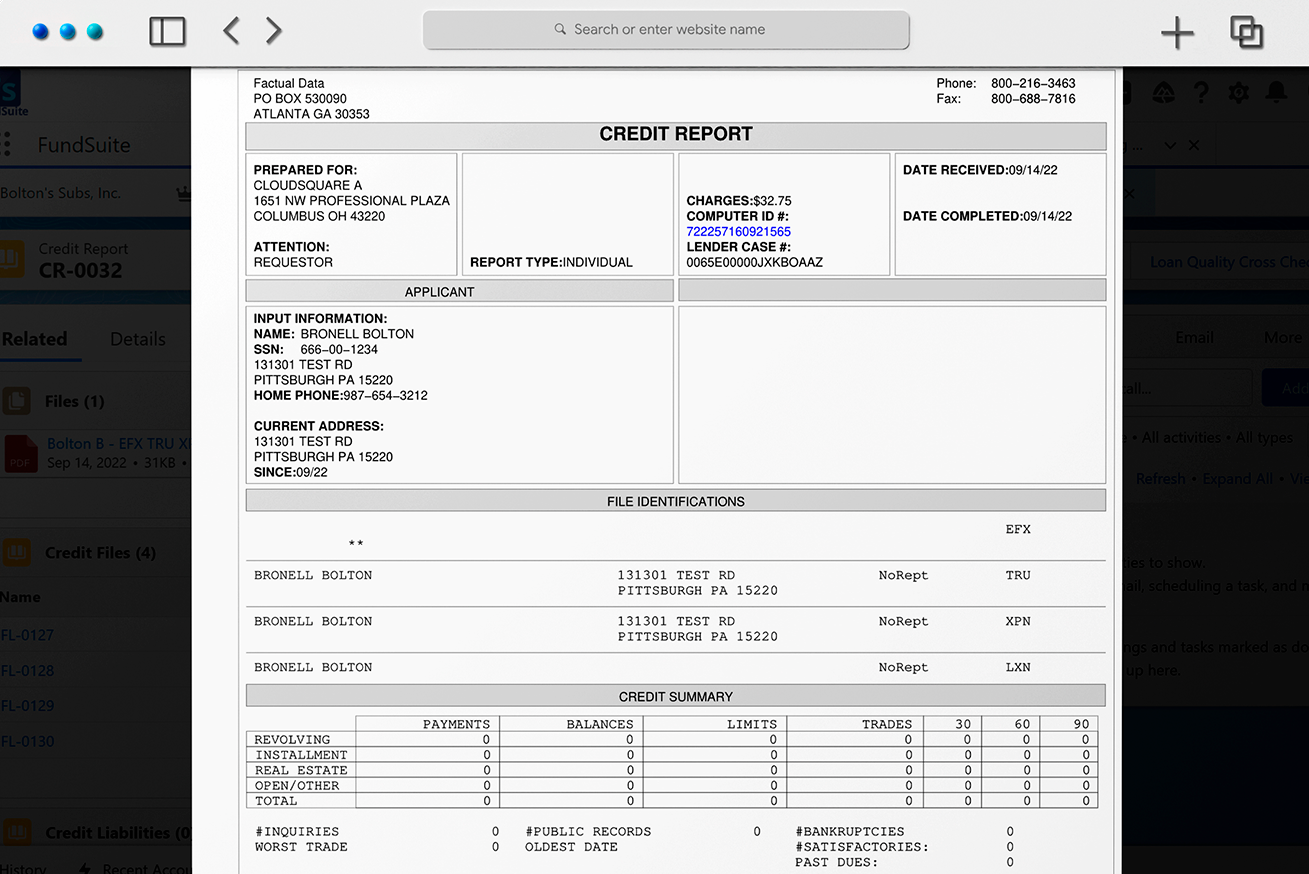View notifications via the bell icon
Viewport: 1309px width, 874px height.
(1276, 92)
